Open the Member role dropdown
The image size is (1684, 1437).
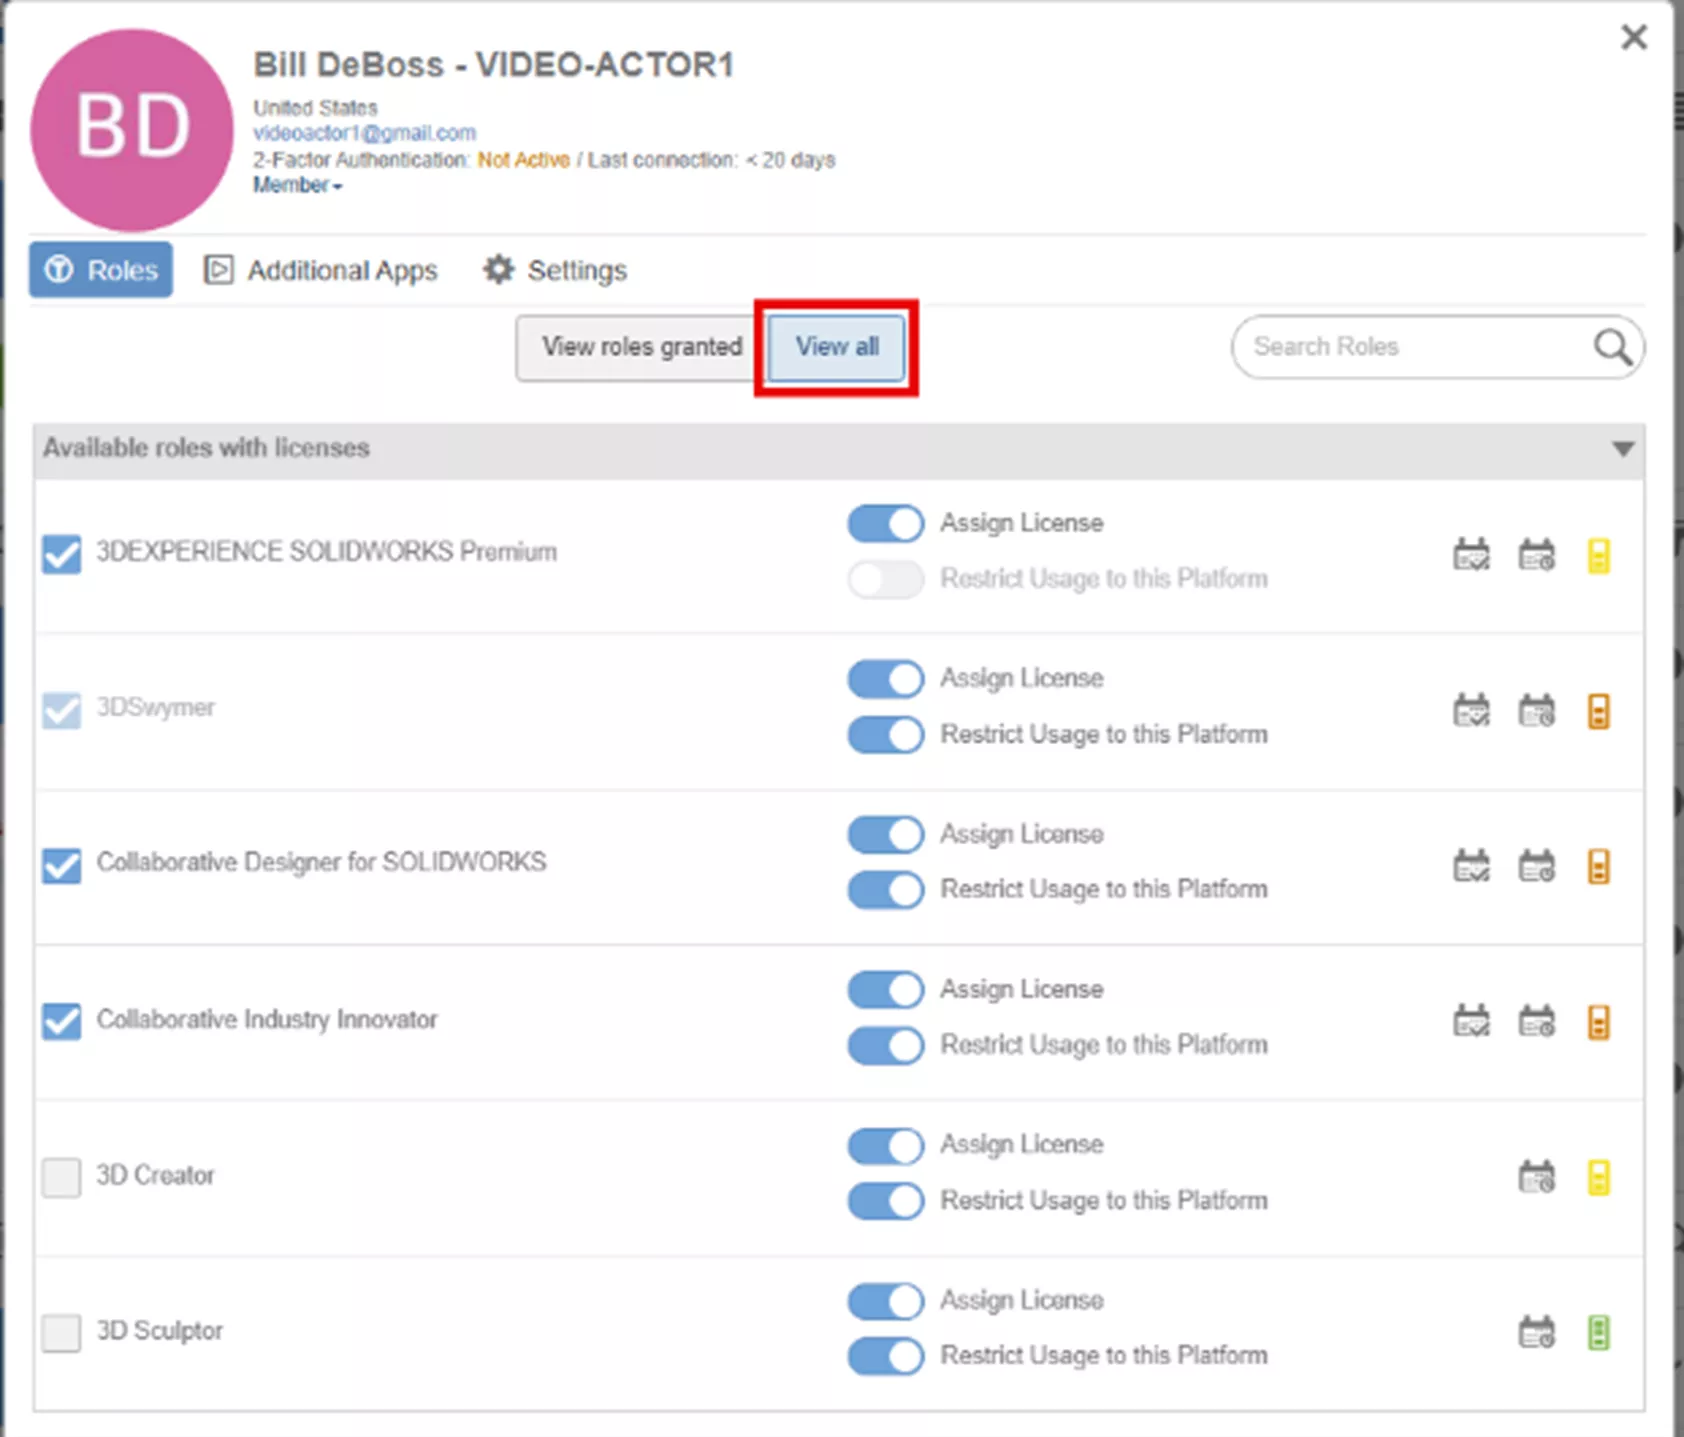[x=297, y=185]
